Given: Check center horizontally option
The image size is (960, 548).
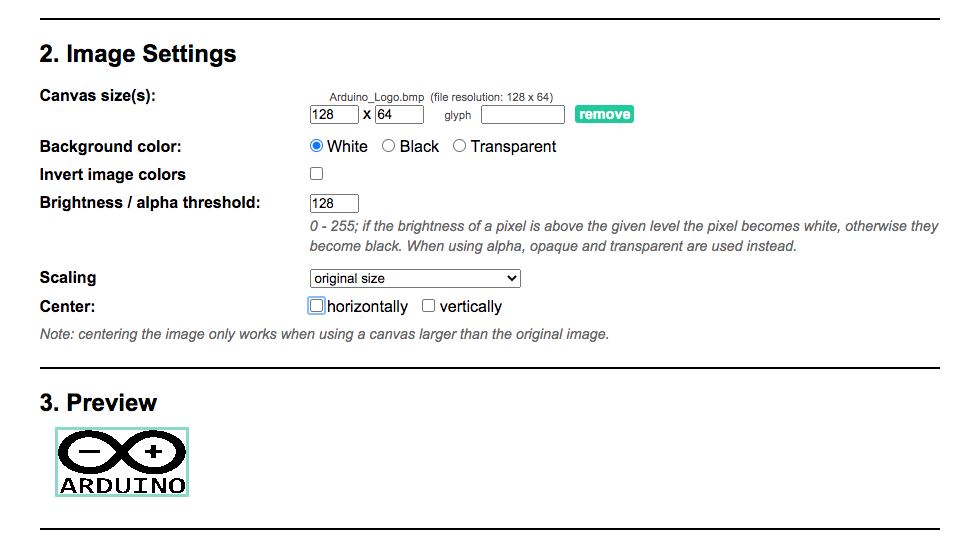Looking at the screenshot, I should coord(317,306).
